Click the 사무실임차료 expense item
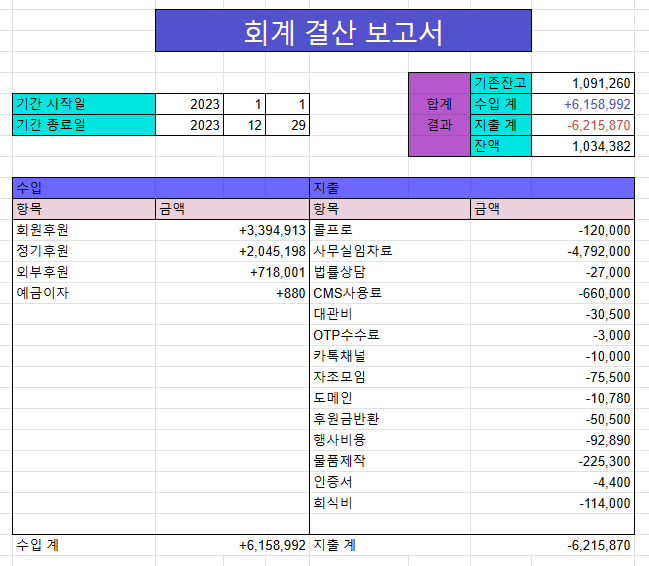649x566 pixels. click(x=390, y=251)
